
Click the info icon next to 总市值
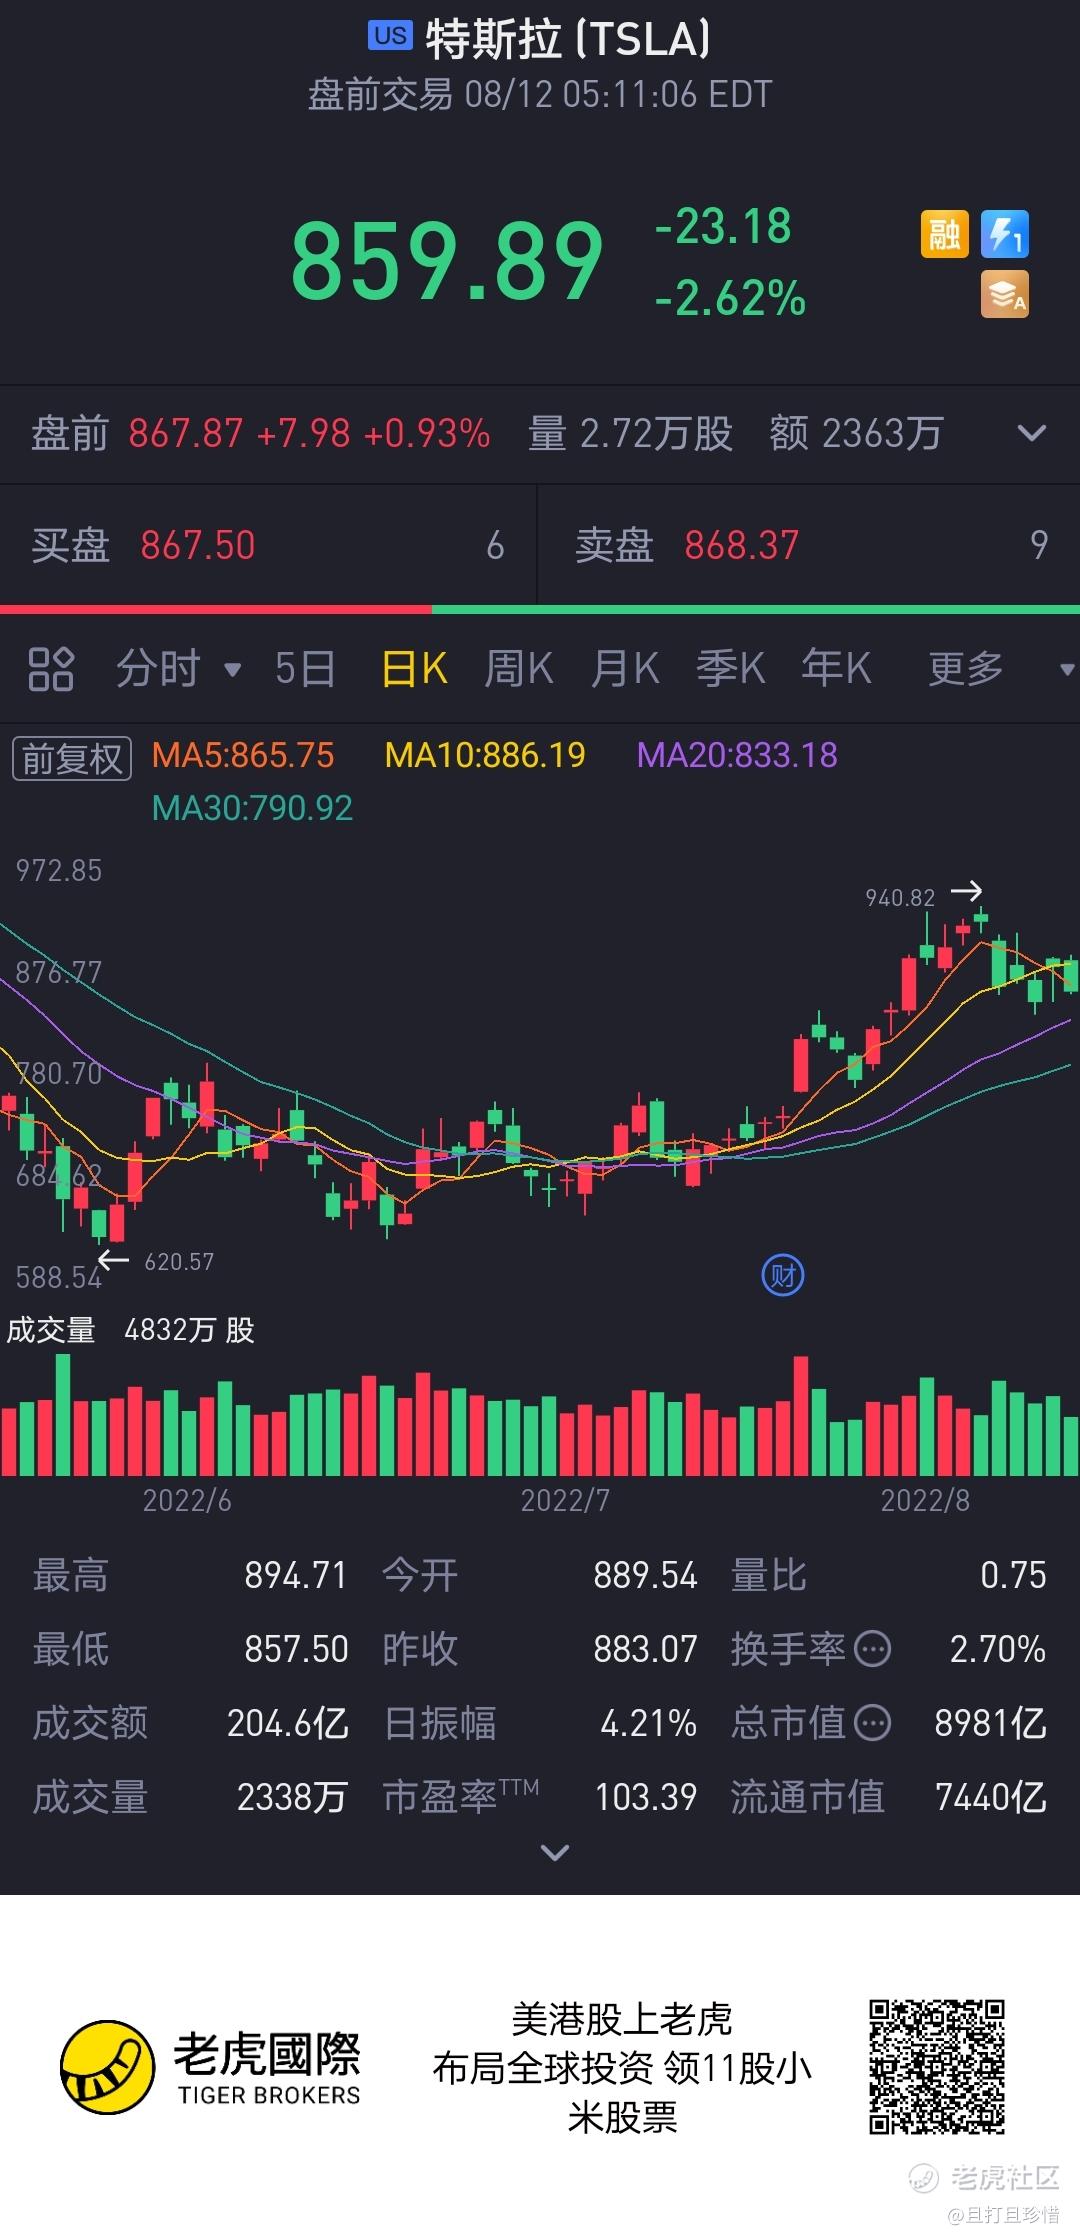click(873, 1723)
